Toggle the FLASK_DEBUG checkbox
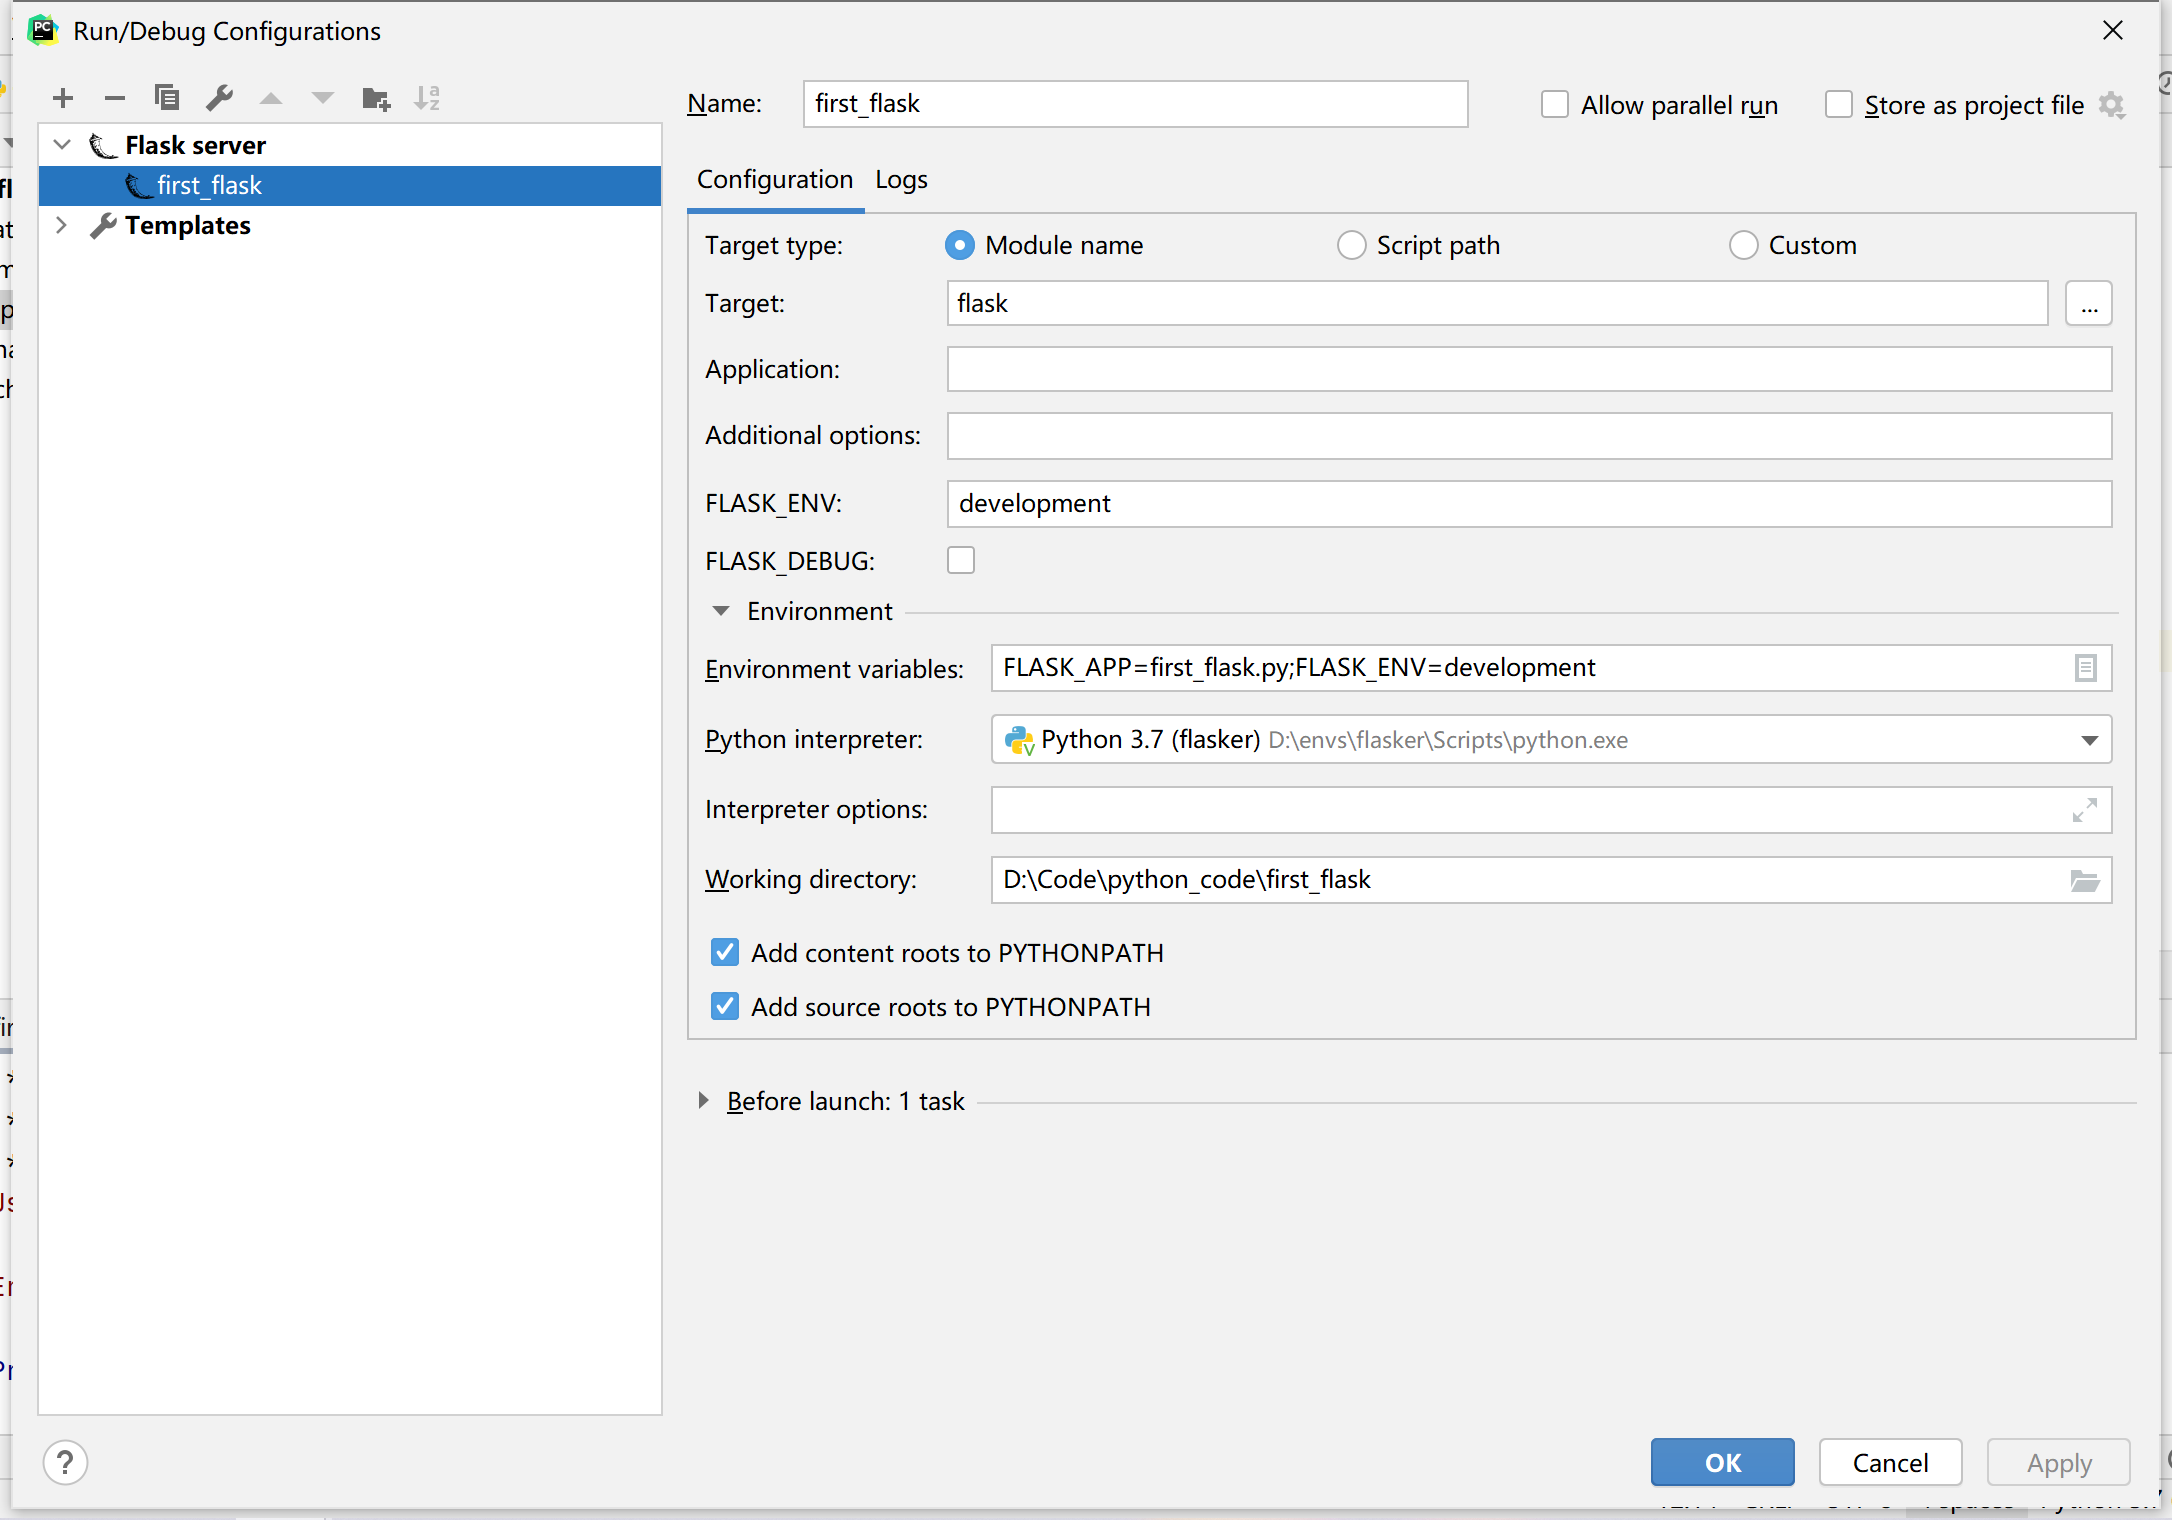This screenshot has width=2172, height=1520. click(961, 560)
